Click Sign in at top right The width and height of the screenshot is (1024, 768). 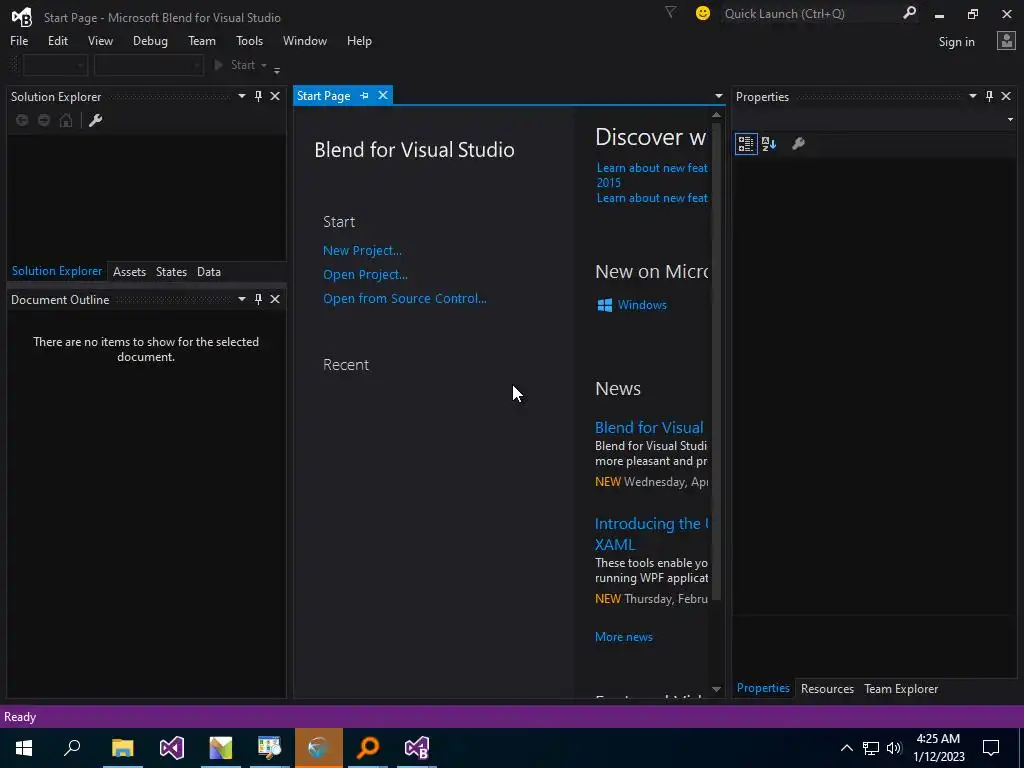956,42
